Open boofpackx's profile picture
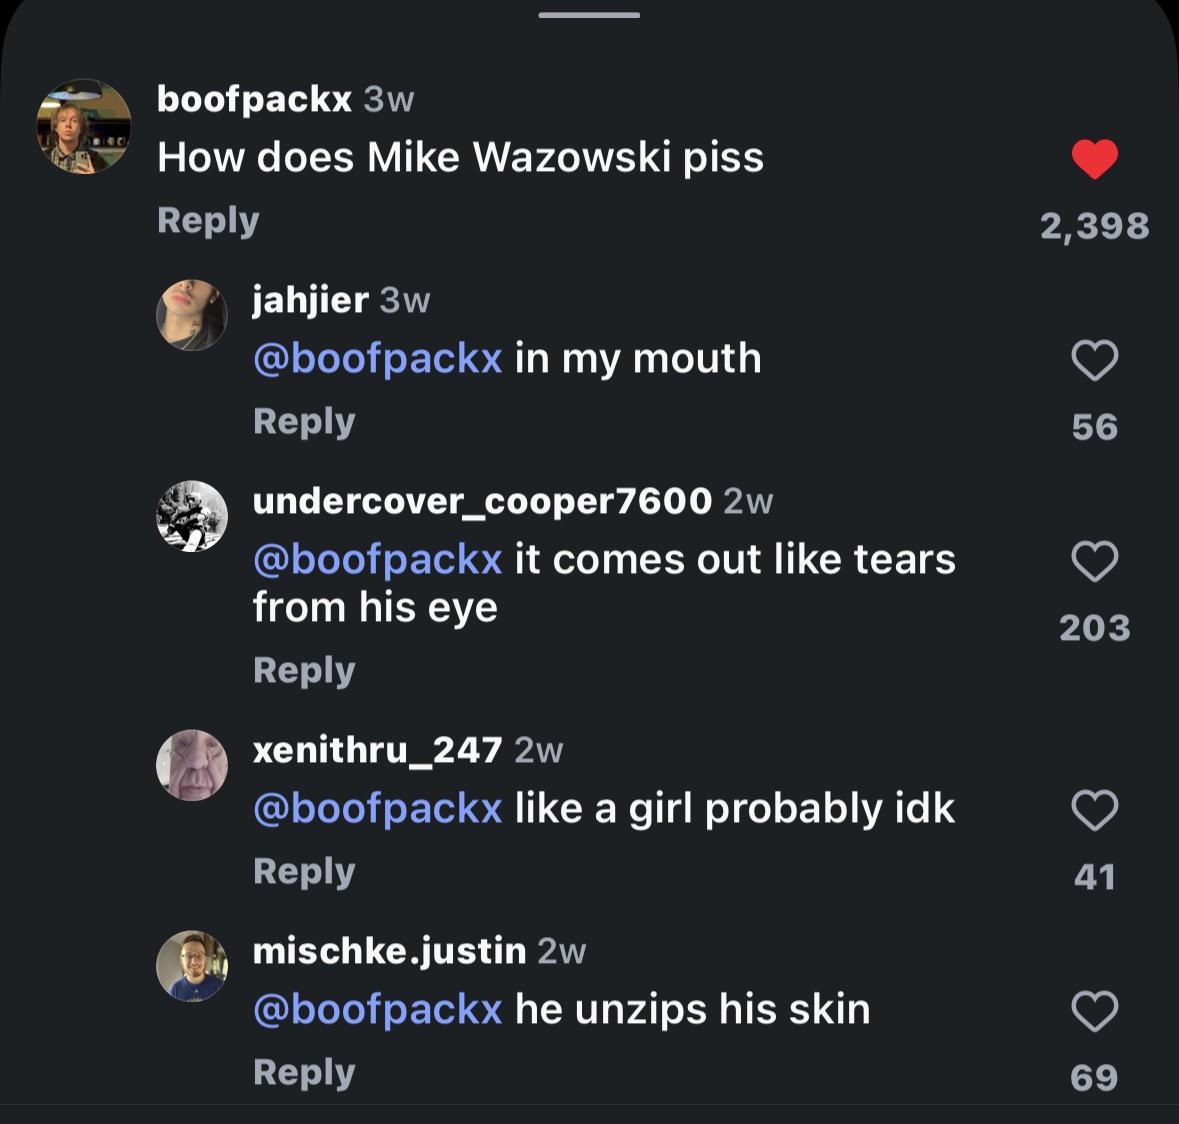Image resolution: width=1179 pixels, height=1124 pixels. (x=84, y=126)
